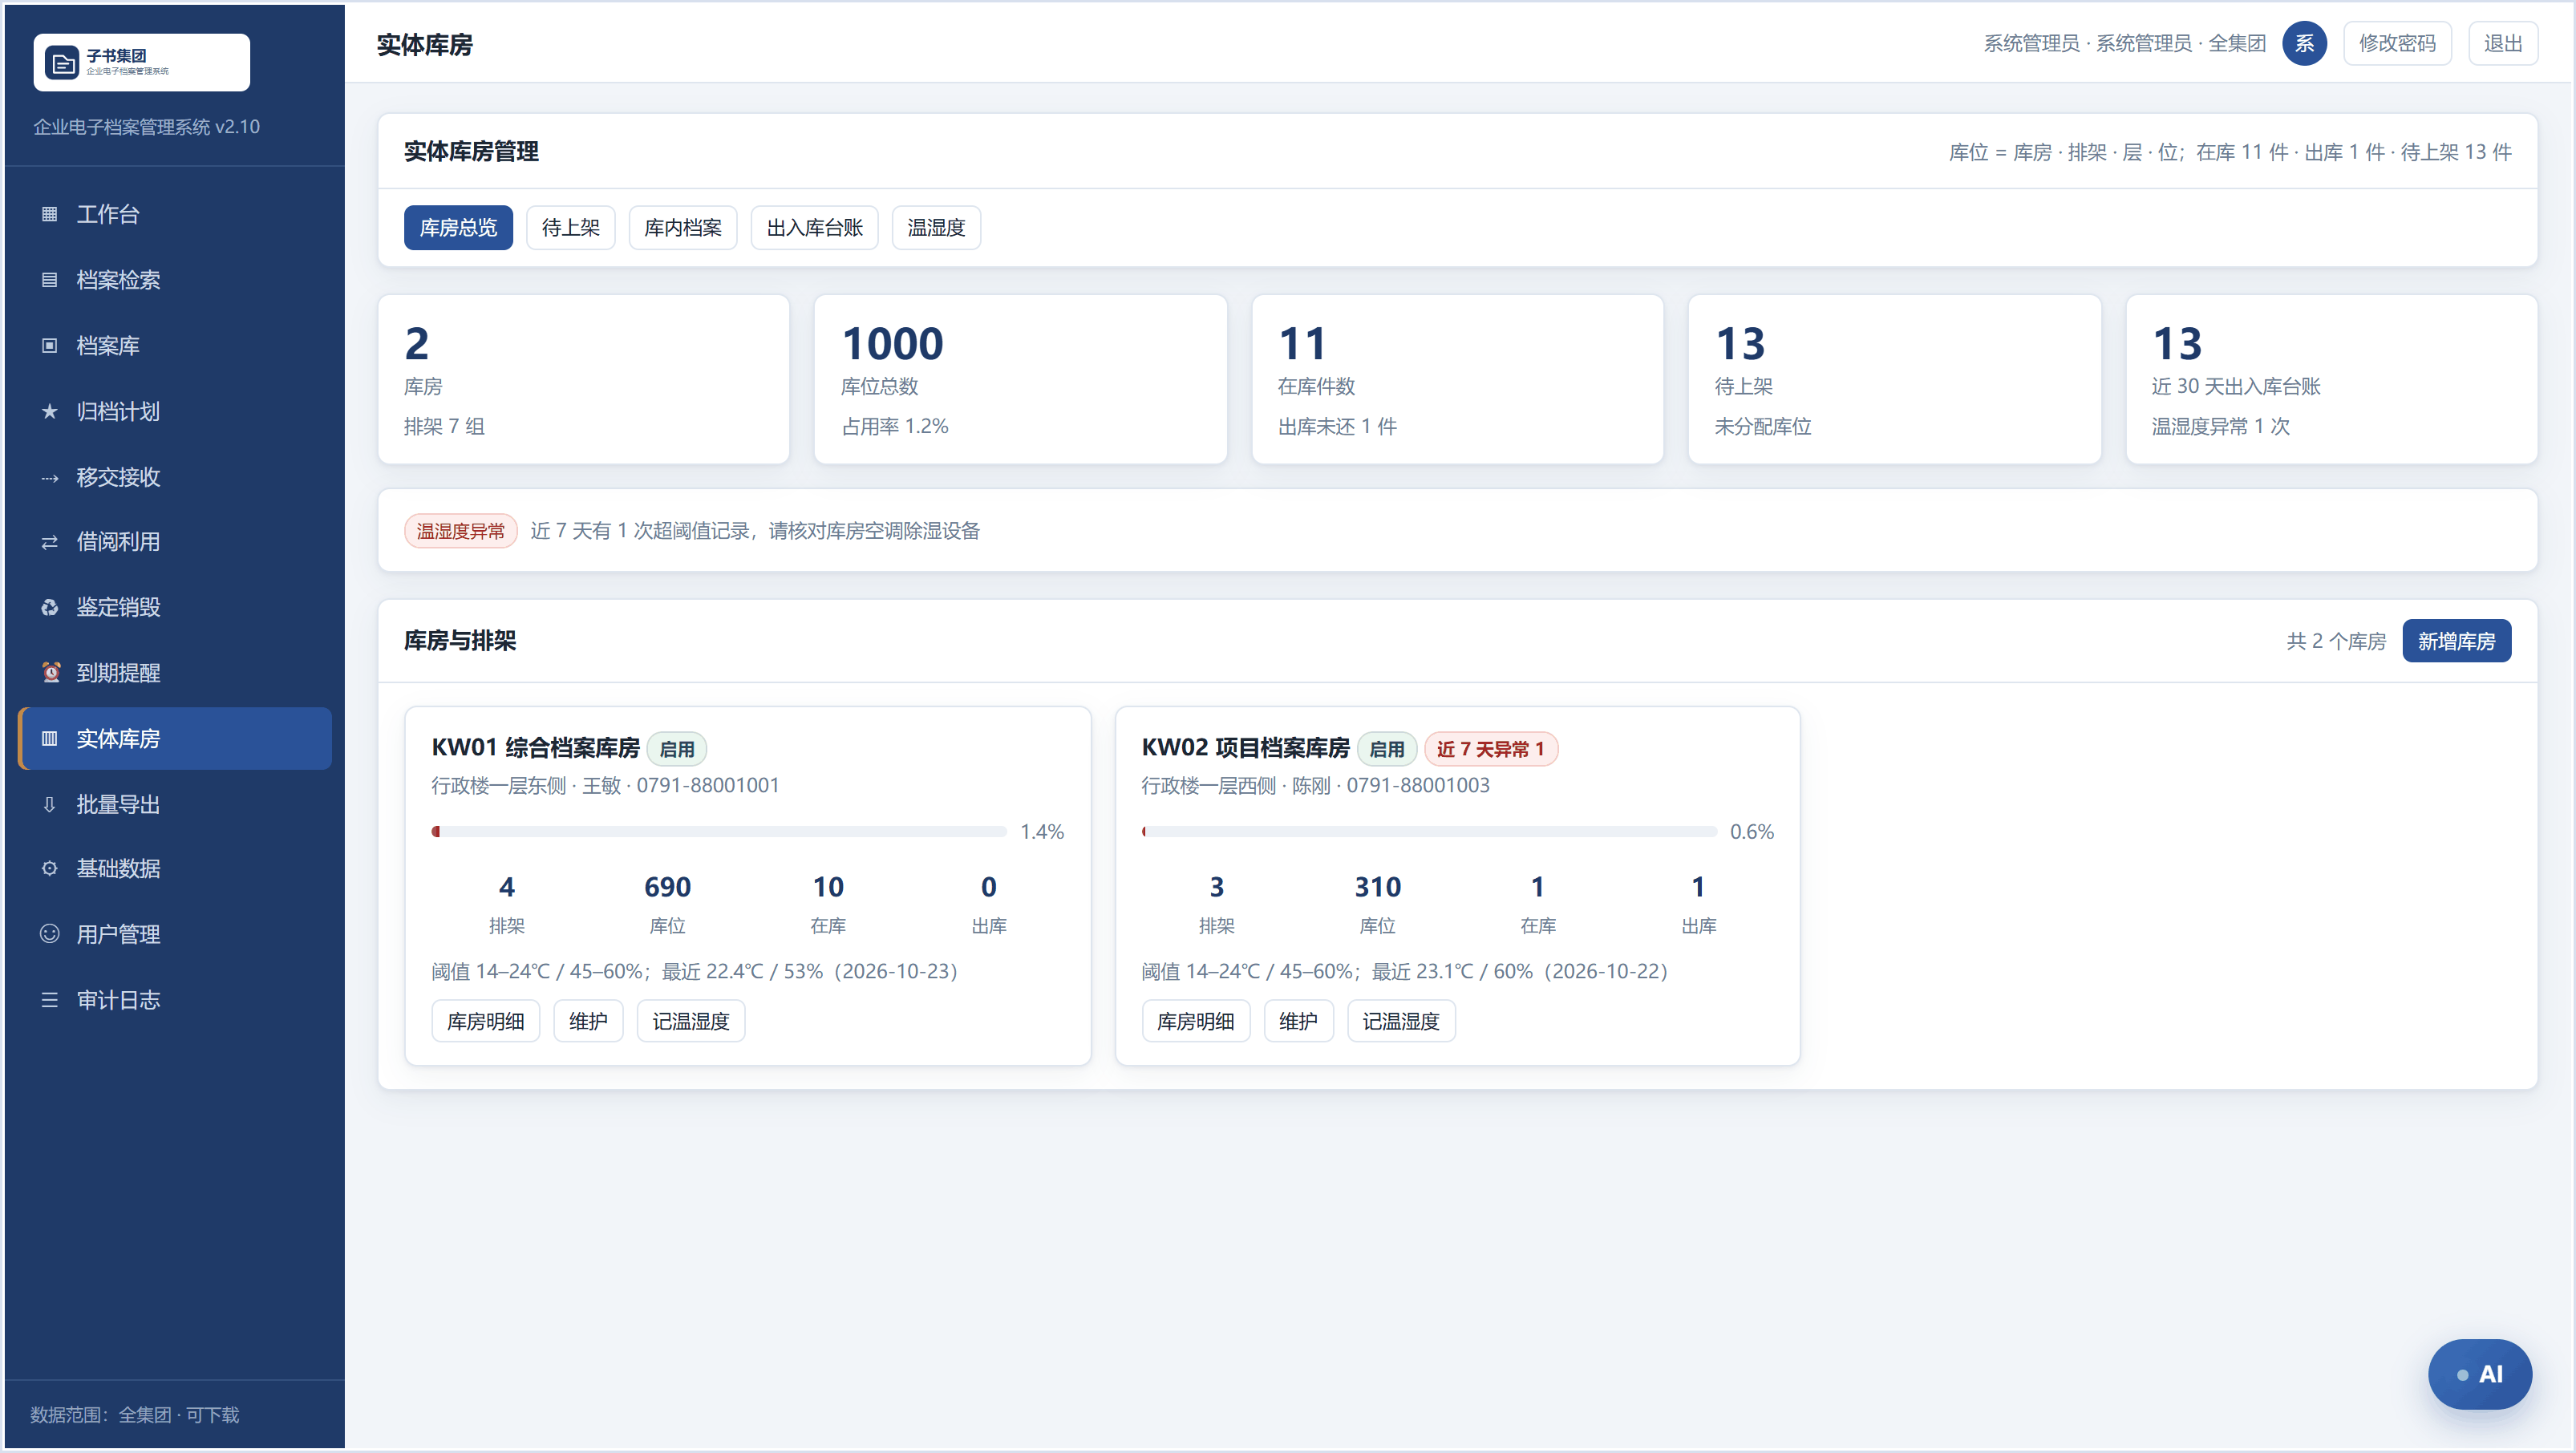Open 审计日志 in the sidebar
The image size is (2576, 1453).
(x=175, y=1000)
